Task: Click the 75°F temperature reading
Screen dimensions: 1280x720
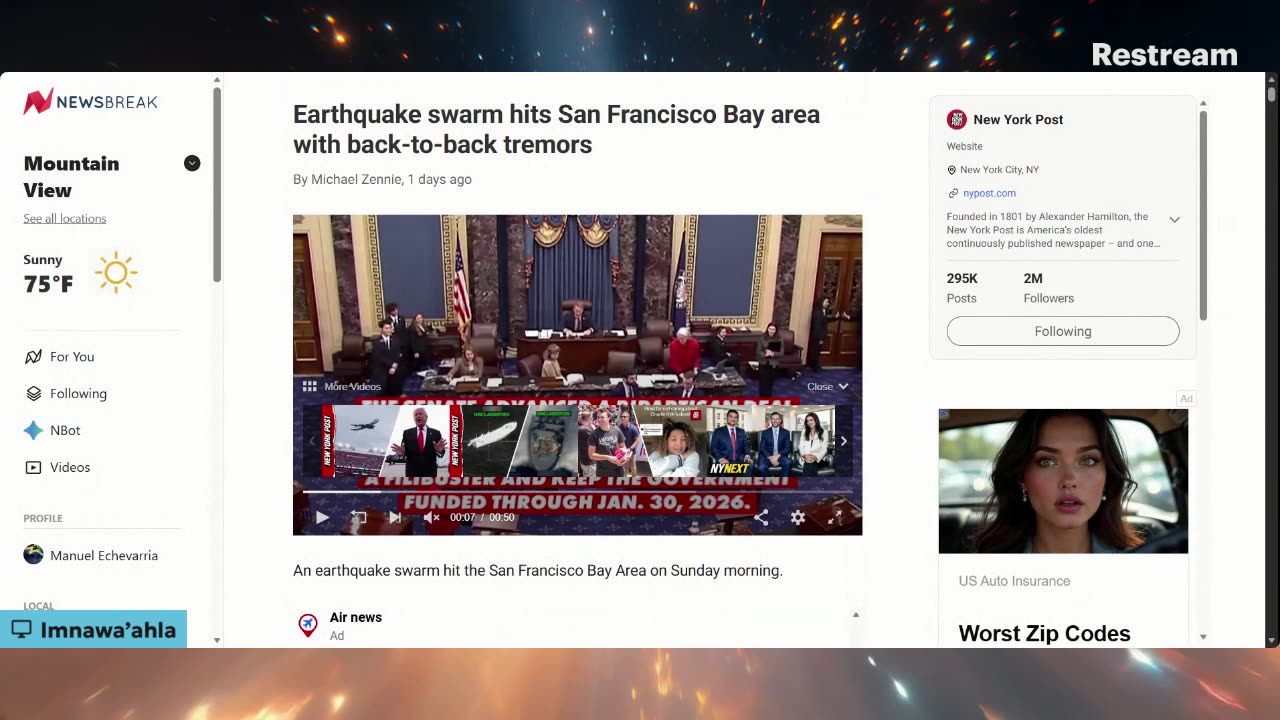Action: tap(49, 284)
